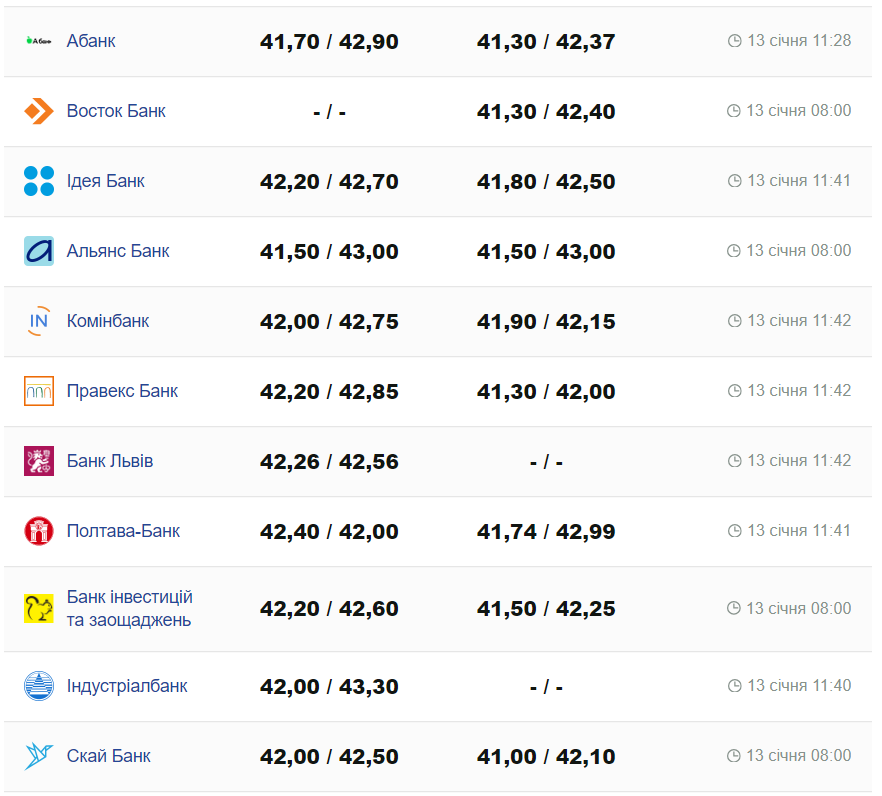Open Банк інвестицій та заощаджень link
The width and height of the screenshot is (882, 796).
(x=129, y=608)
